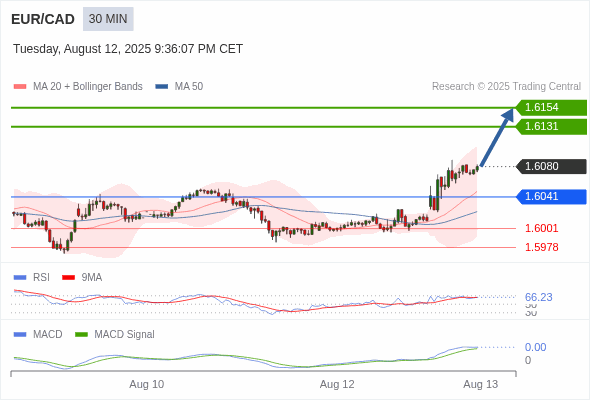
Task: Click the EUR/CAD pair title
Action: [x=43, y=19]
